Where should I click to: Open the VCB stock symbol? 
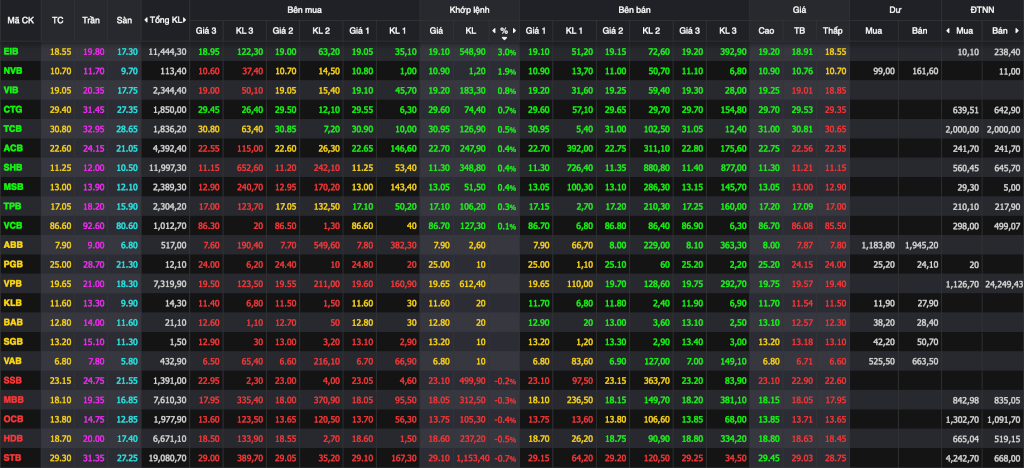(x=12, y=224)
